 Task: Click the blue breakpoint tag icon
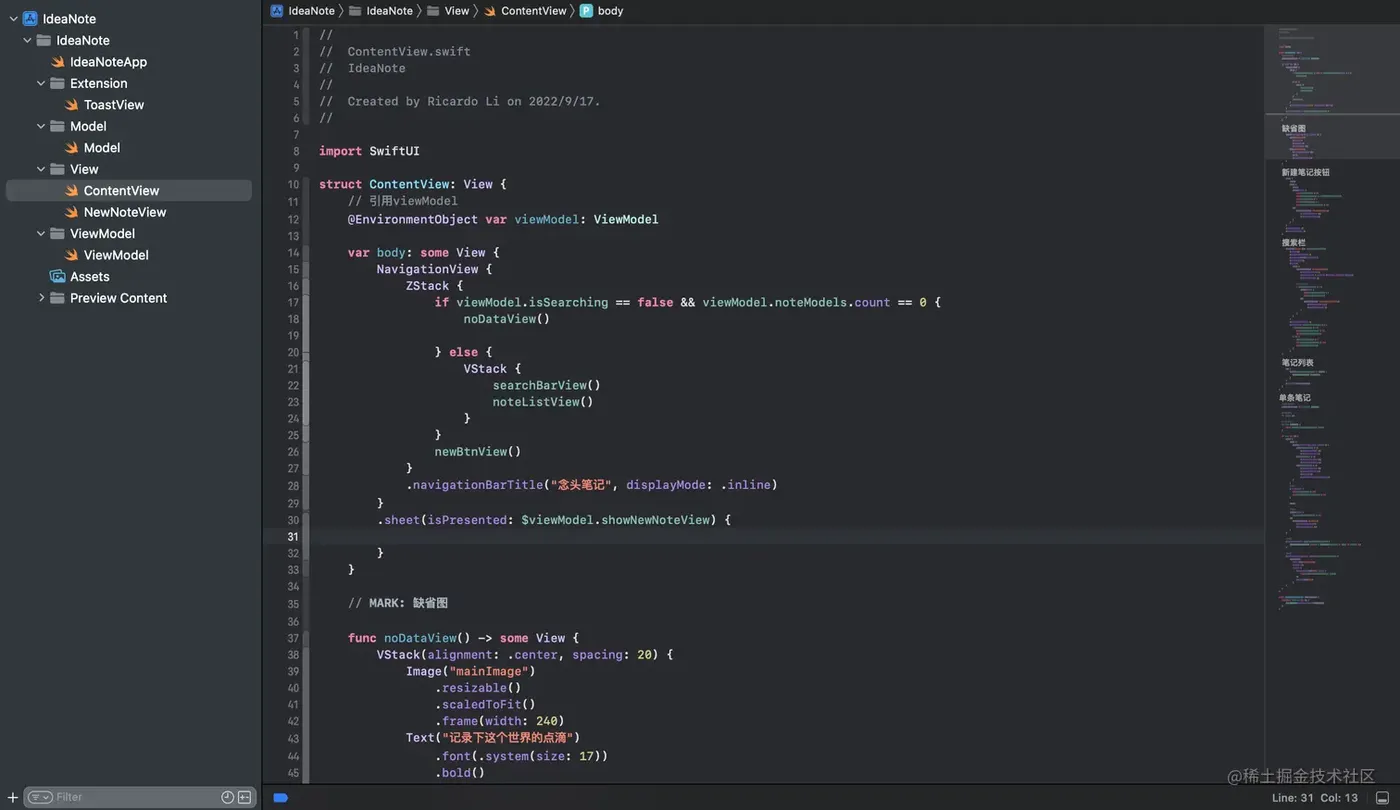point(280,798)
